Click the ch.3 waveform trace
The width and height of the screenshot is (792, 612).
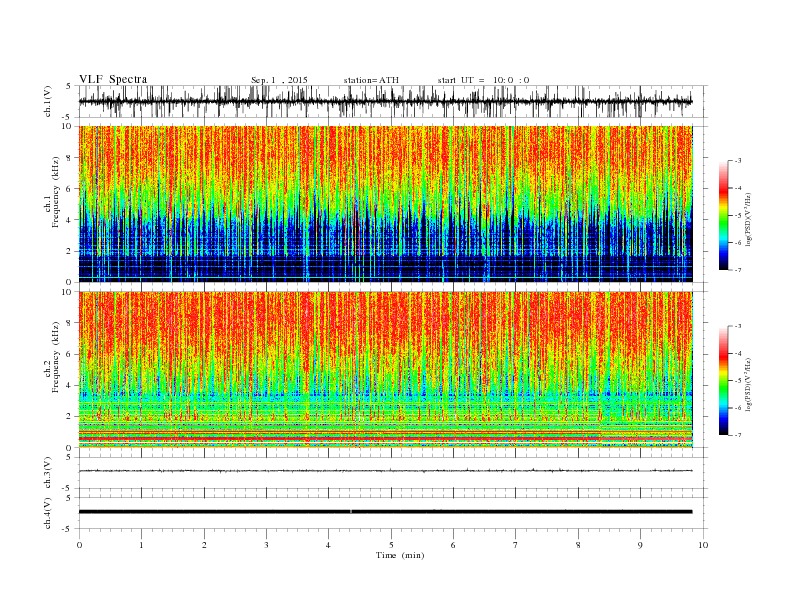click(x=385, y=471)
